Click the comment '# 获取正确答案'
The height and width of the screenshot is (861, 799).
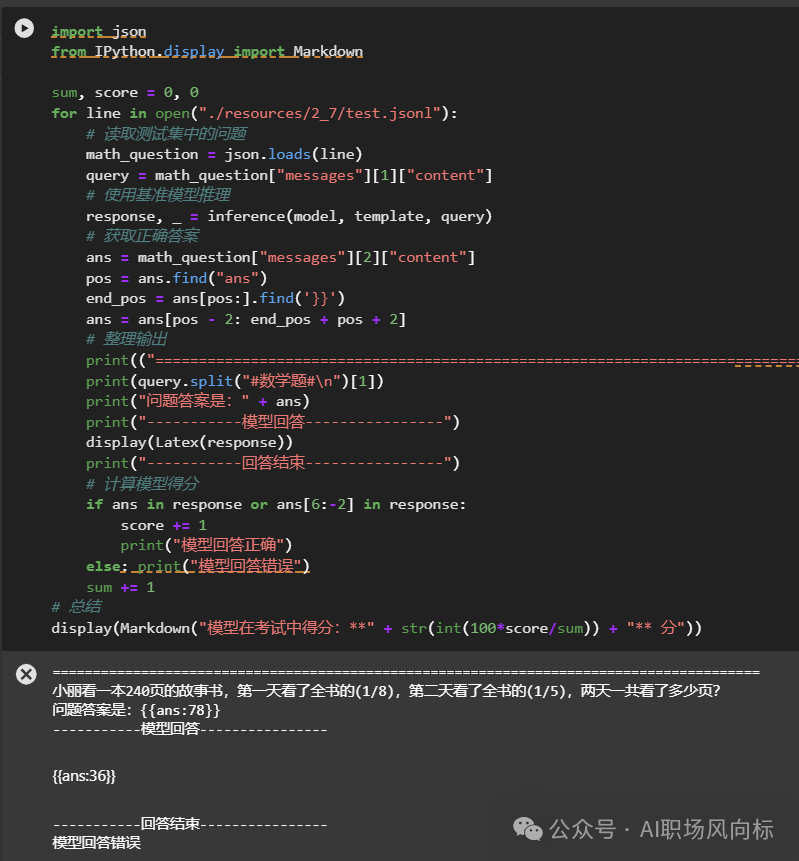point(142,236)
